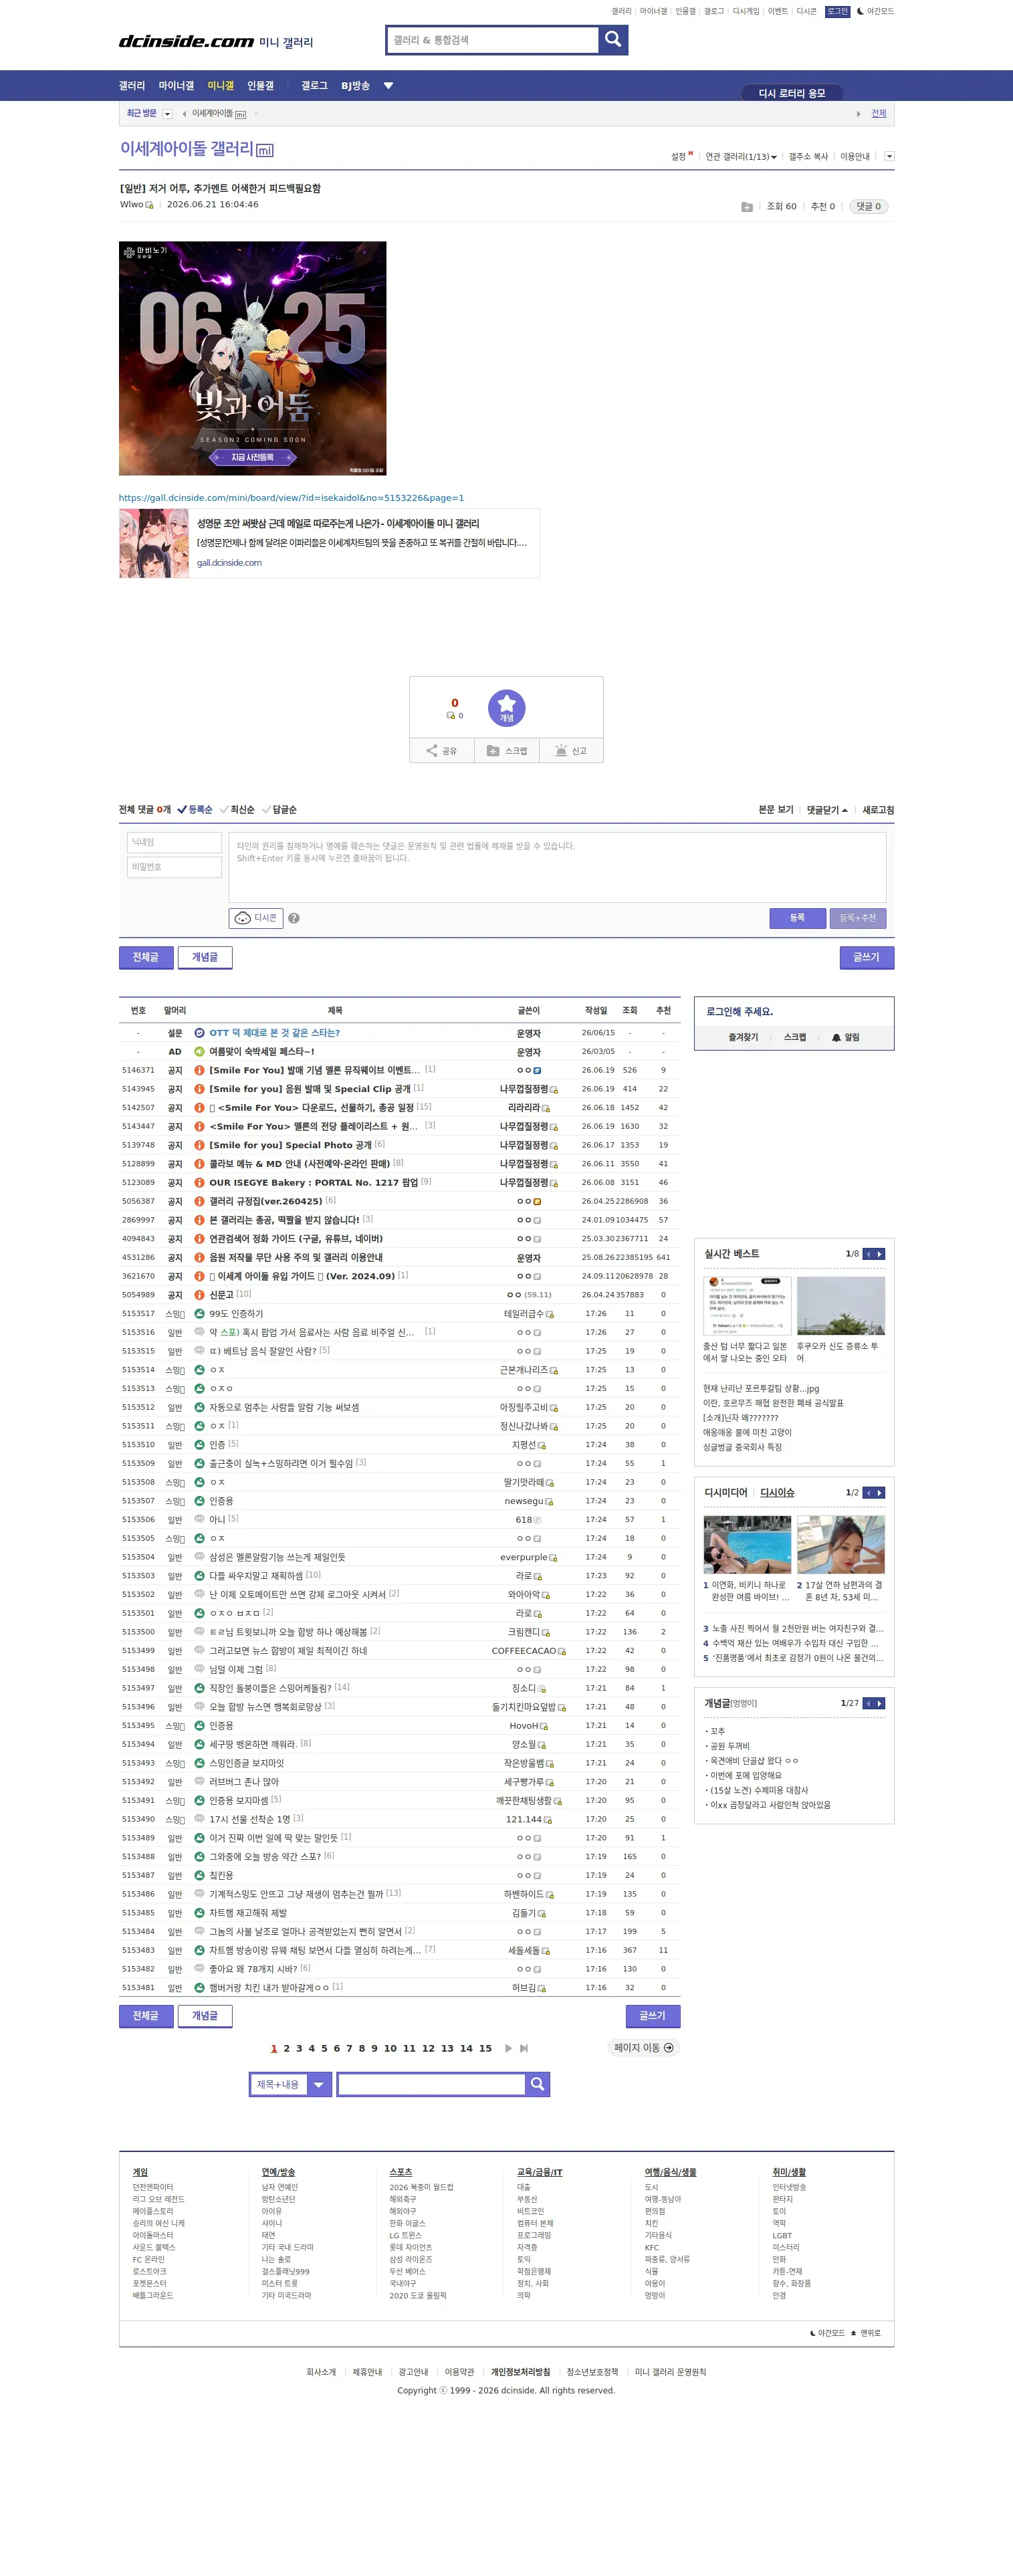Image resolution: width=1013 pixels, height=2576 pixels.
Task: Click the bottom gallery search text field
Action: 431,2084
